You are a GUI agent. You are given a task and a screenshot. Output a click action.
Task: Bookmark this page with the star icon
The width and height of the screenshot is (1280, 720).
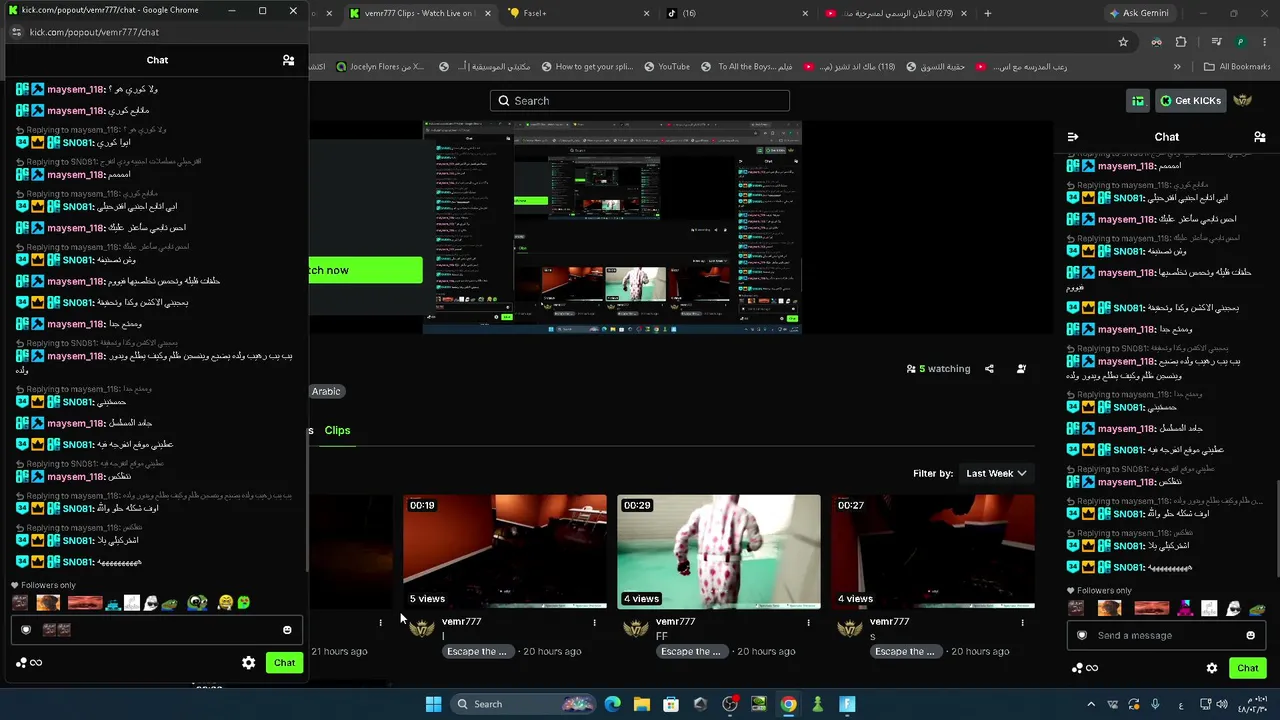pos(1123,42)
